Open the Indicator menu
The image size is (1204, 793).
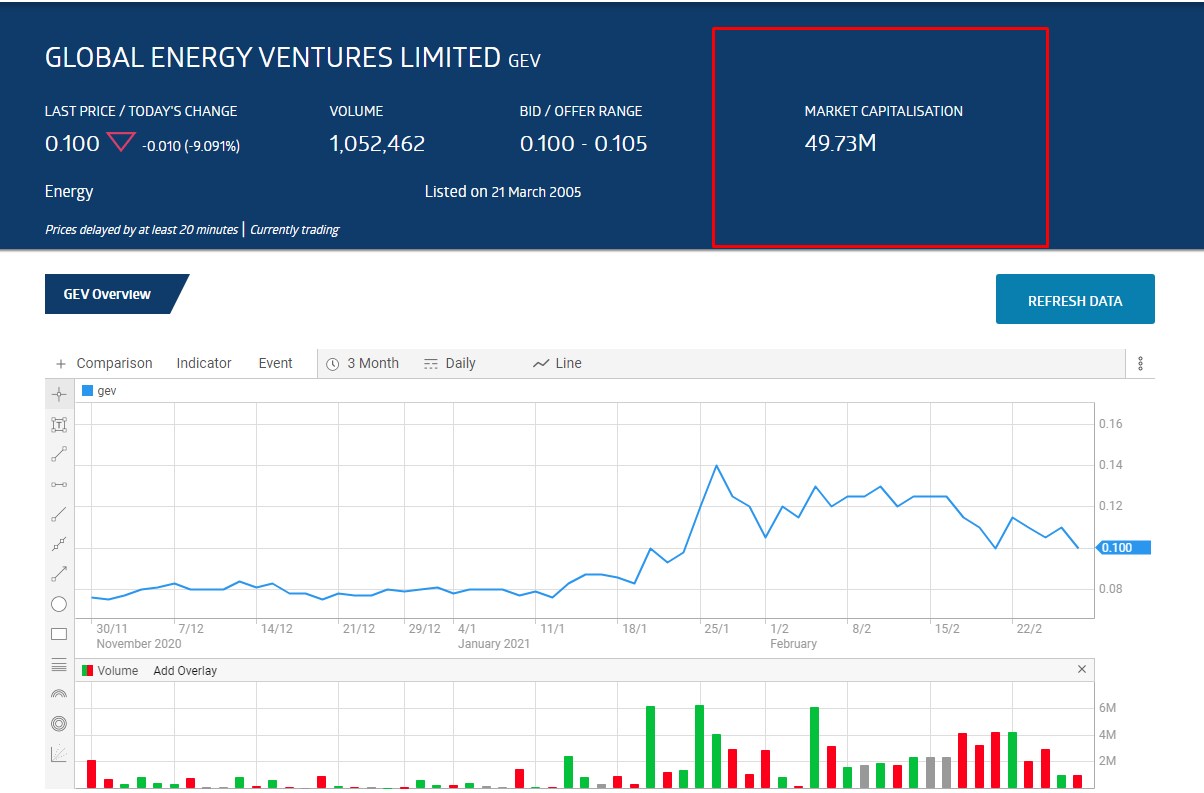click(204, 363)
